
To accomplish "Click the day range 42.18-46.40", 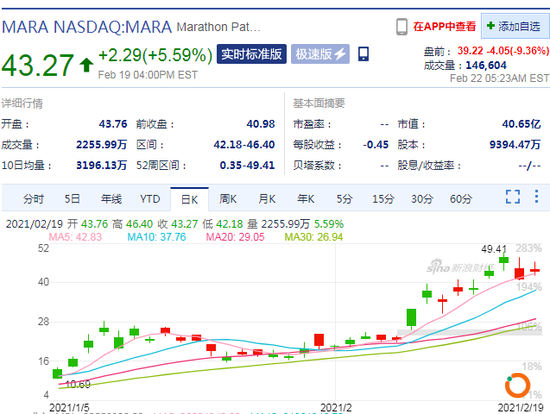I will coord(244,145).
